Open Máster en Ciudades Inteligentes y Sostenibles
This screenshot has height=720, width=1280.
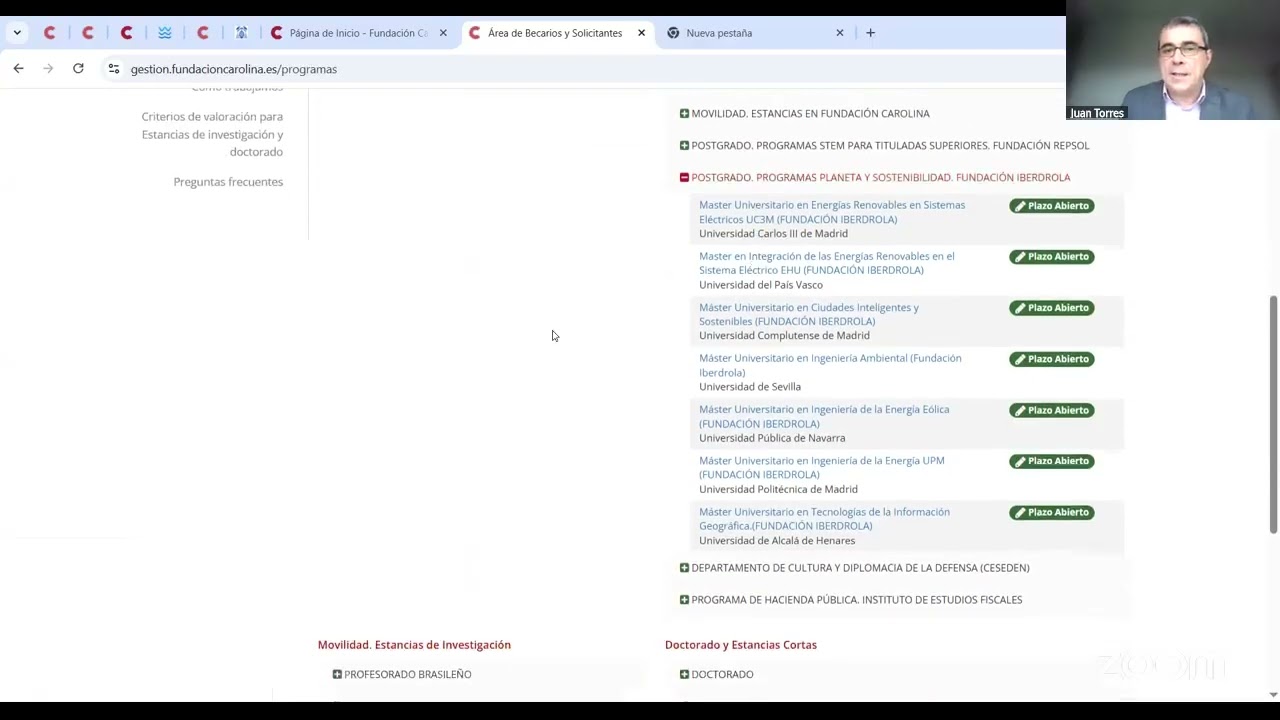tap(809, 314)
